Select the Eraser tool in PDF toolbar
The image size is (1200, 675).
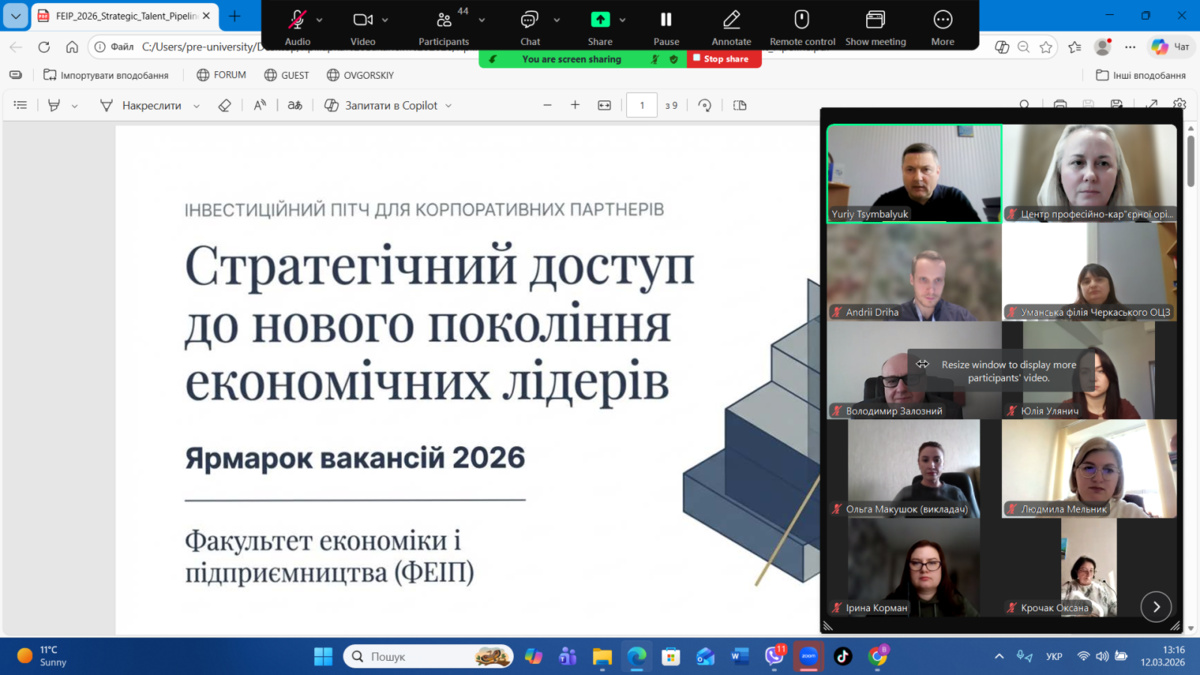(x=225, y=105)
